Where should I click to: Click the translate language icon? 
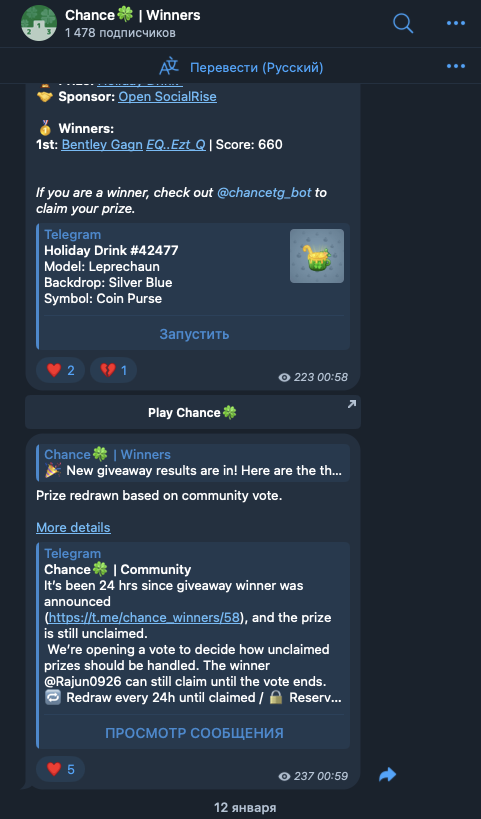(x=169, y=67)
